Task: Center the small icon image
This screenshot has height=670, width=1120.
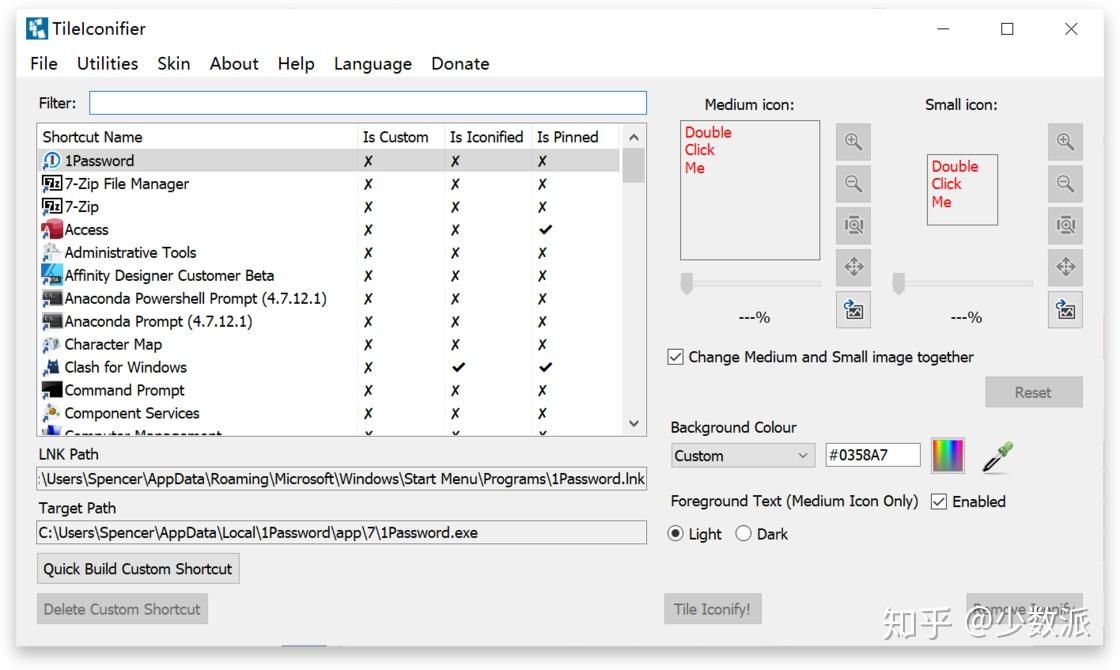Action: coord(1065,267)
